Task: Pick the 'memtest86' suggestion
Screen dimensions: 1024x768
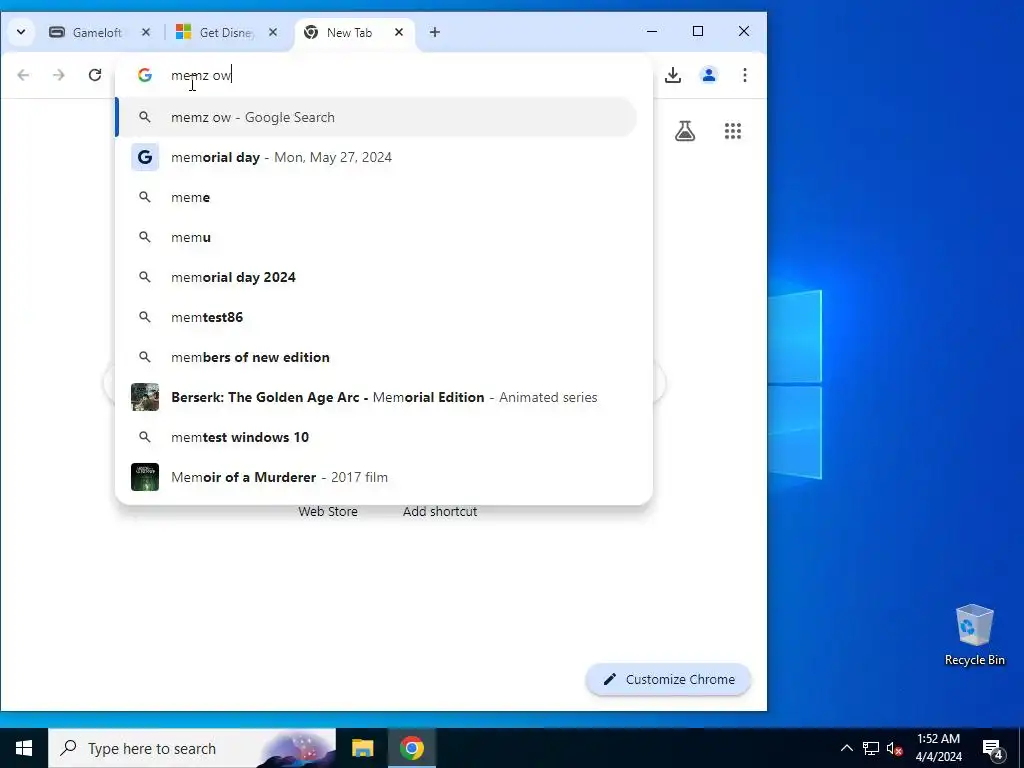Action: pos(377,317)
